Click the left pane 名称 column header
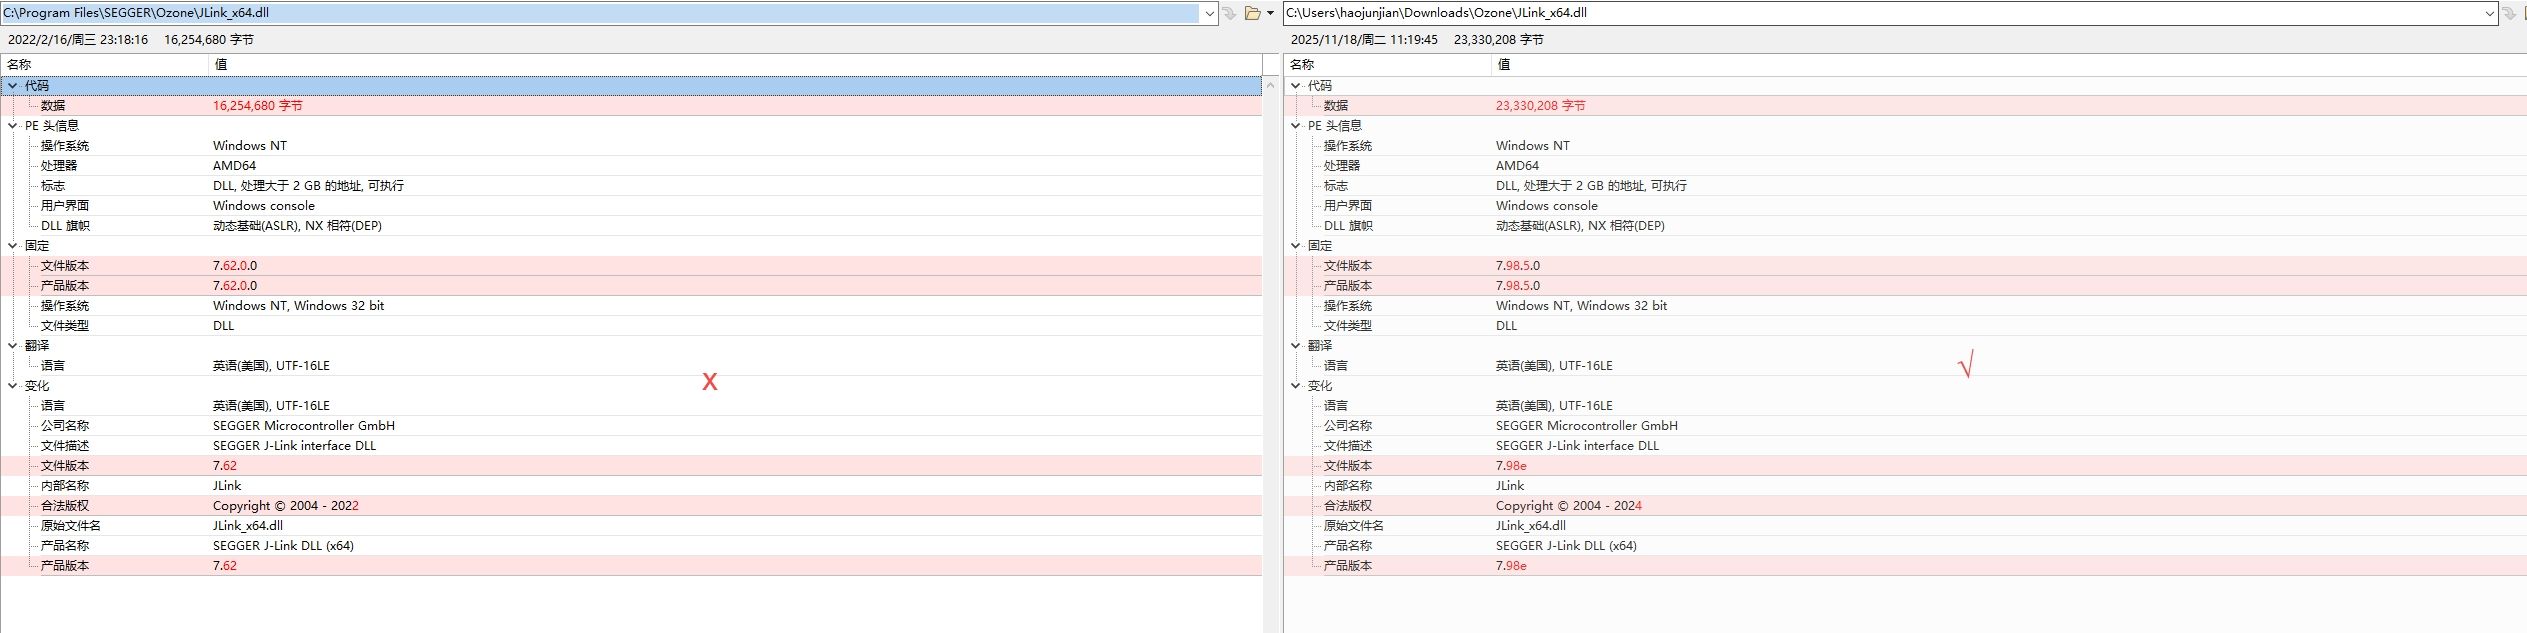The height and width of the screenshot is (633, 2527). (100, 64)
